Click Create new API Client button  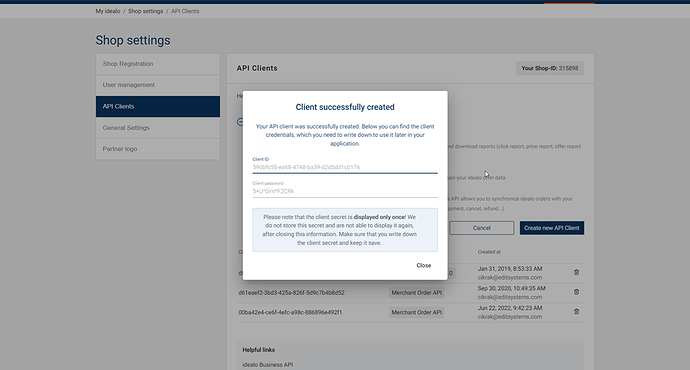click(551, 228)
